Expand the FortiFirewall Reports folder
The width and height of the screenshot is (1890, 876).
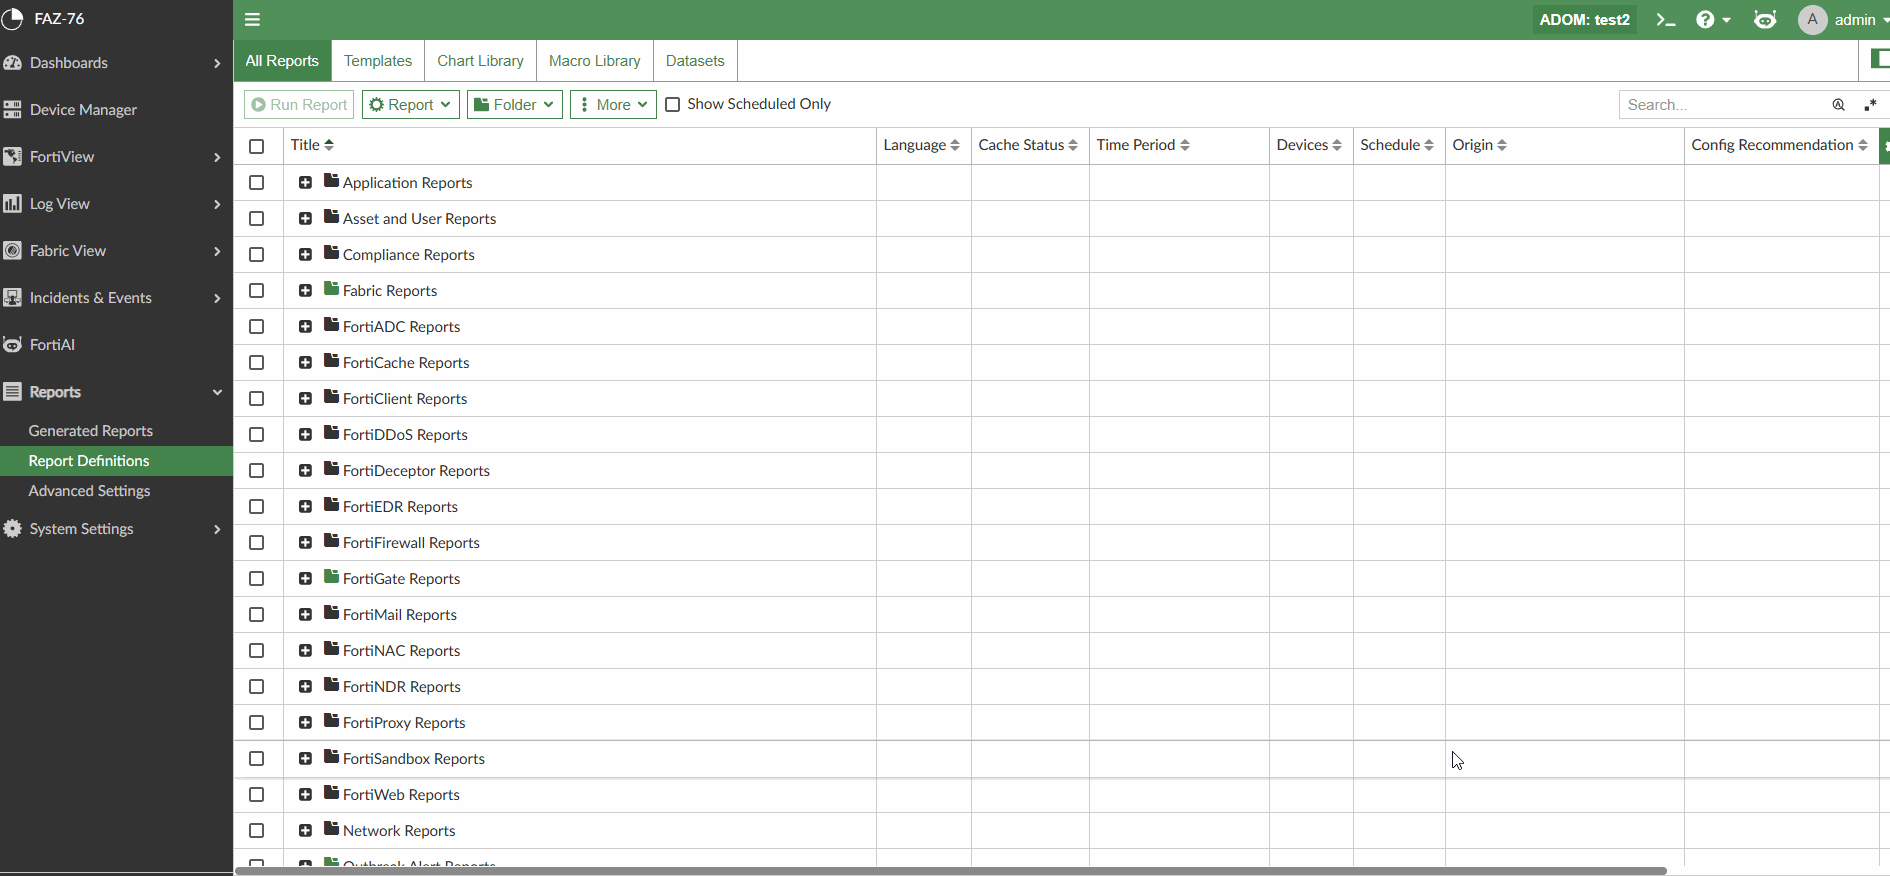click(x=305, y=542)
